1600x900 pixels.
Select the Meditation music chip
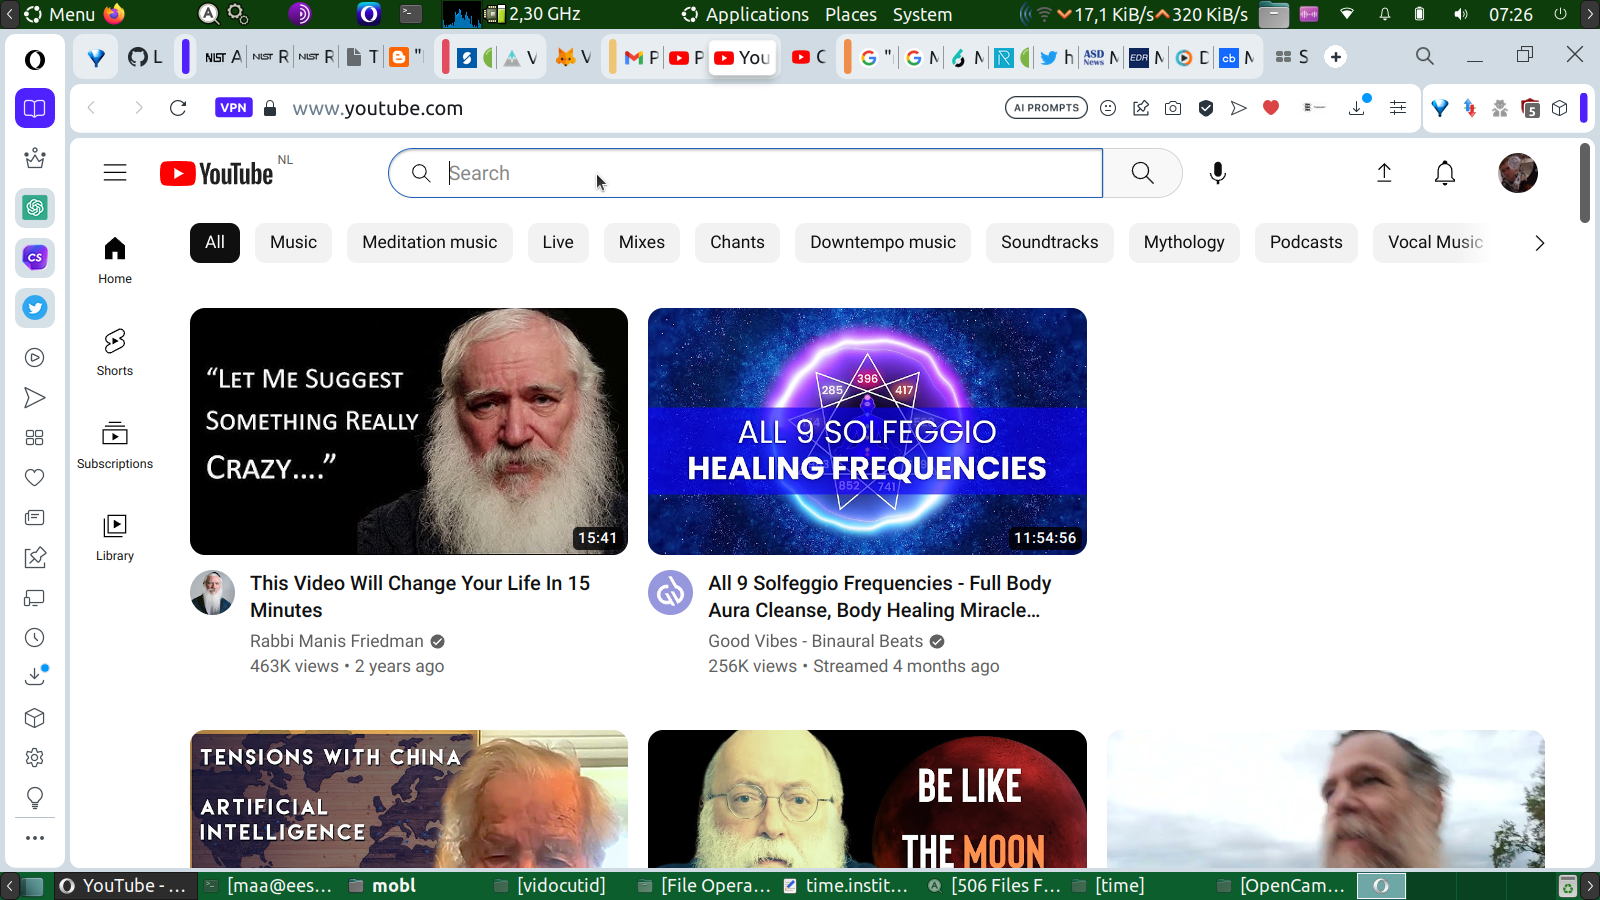coord(430,243)
